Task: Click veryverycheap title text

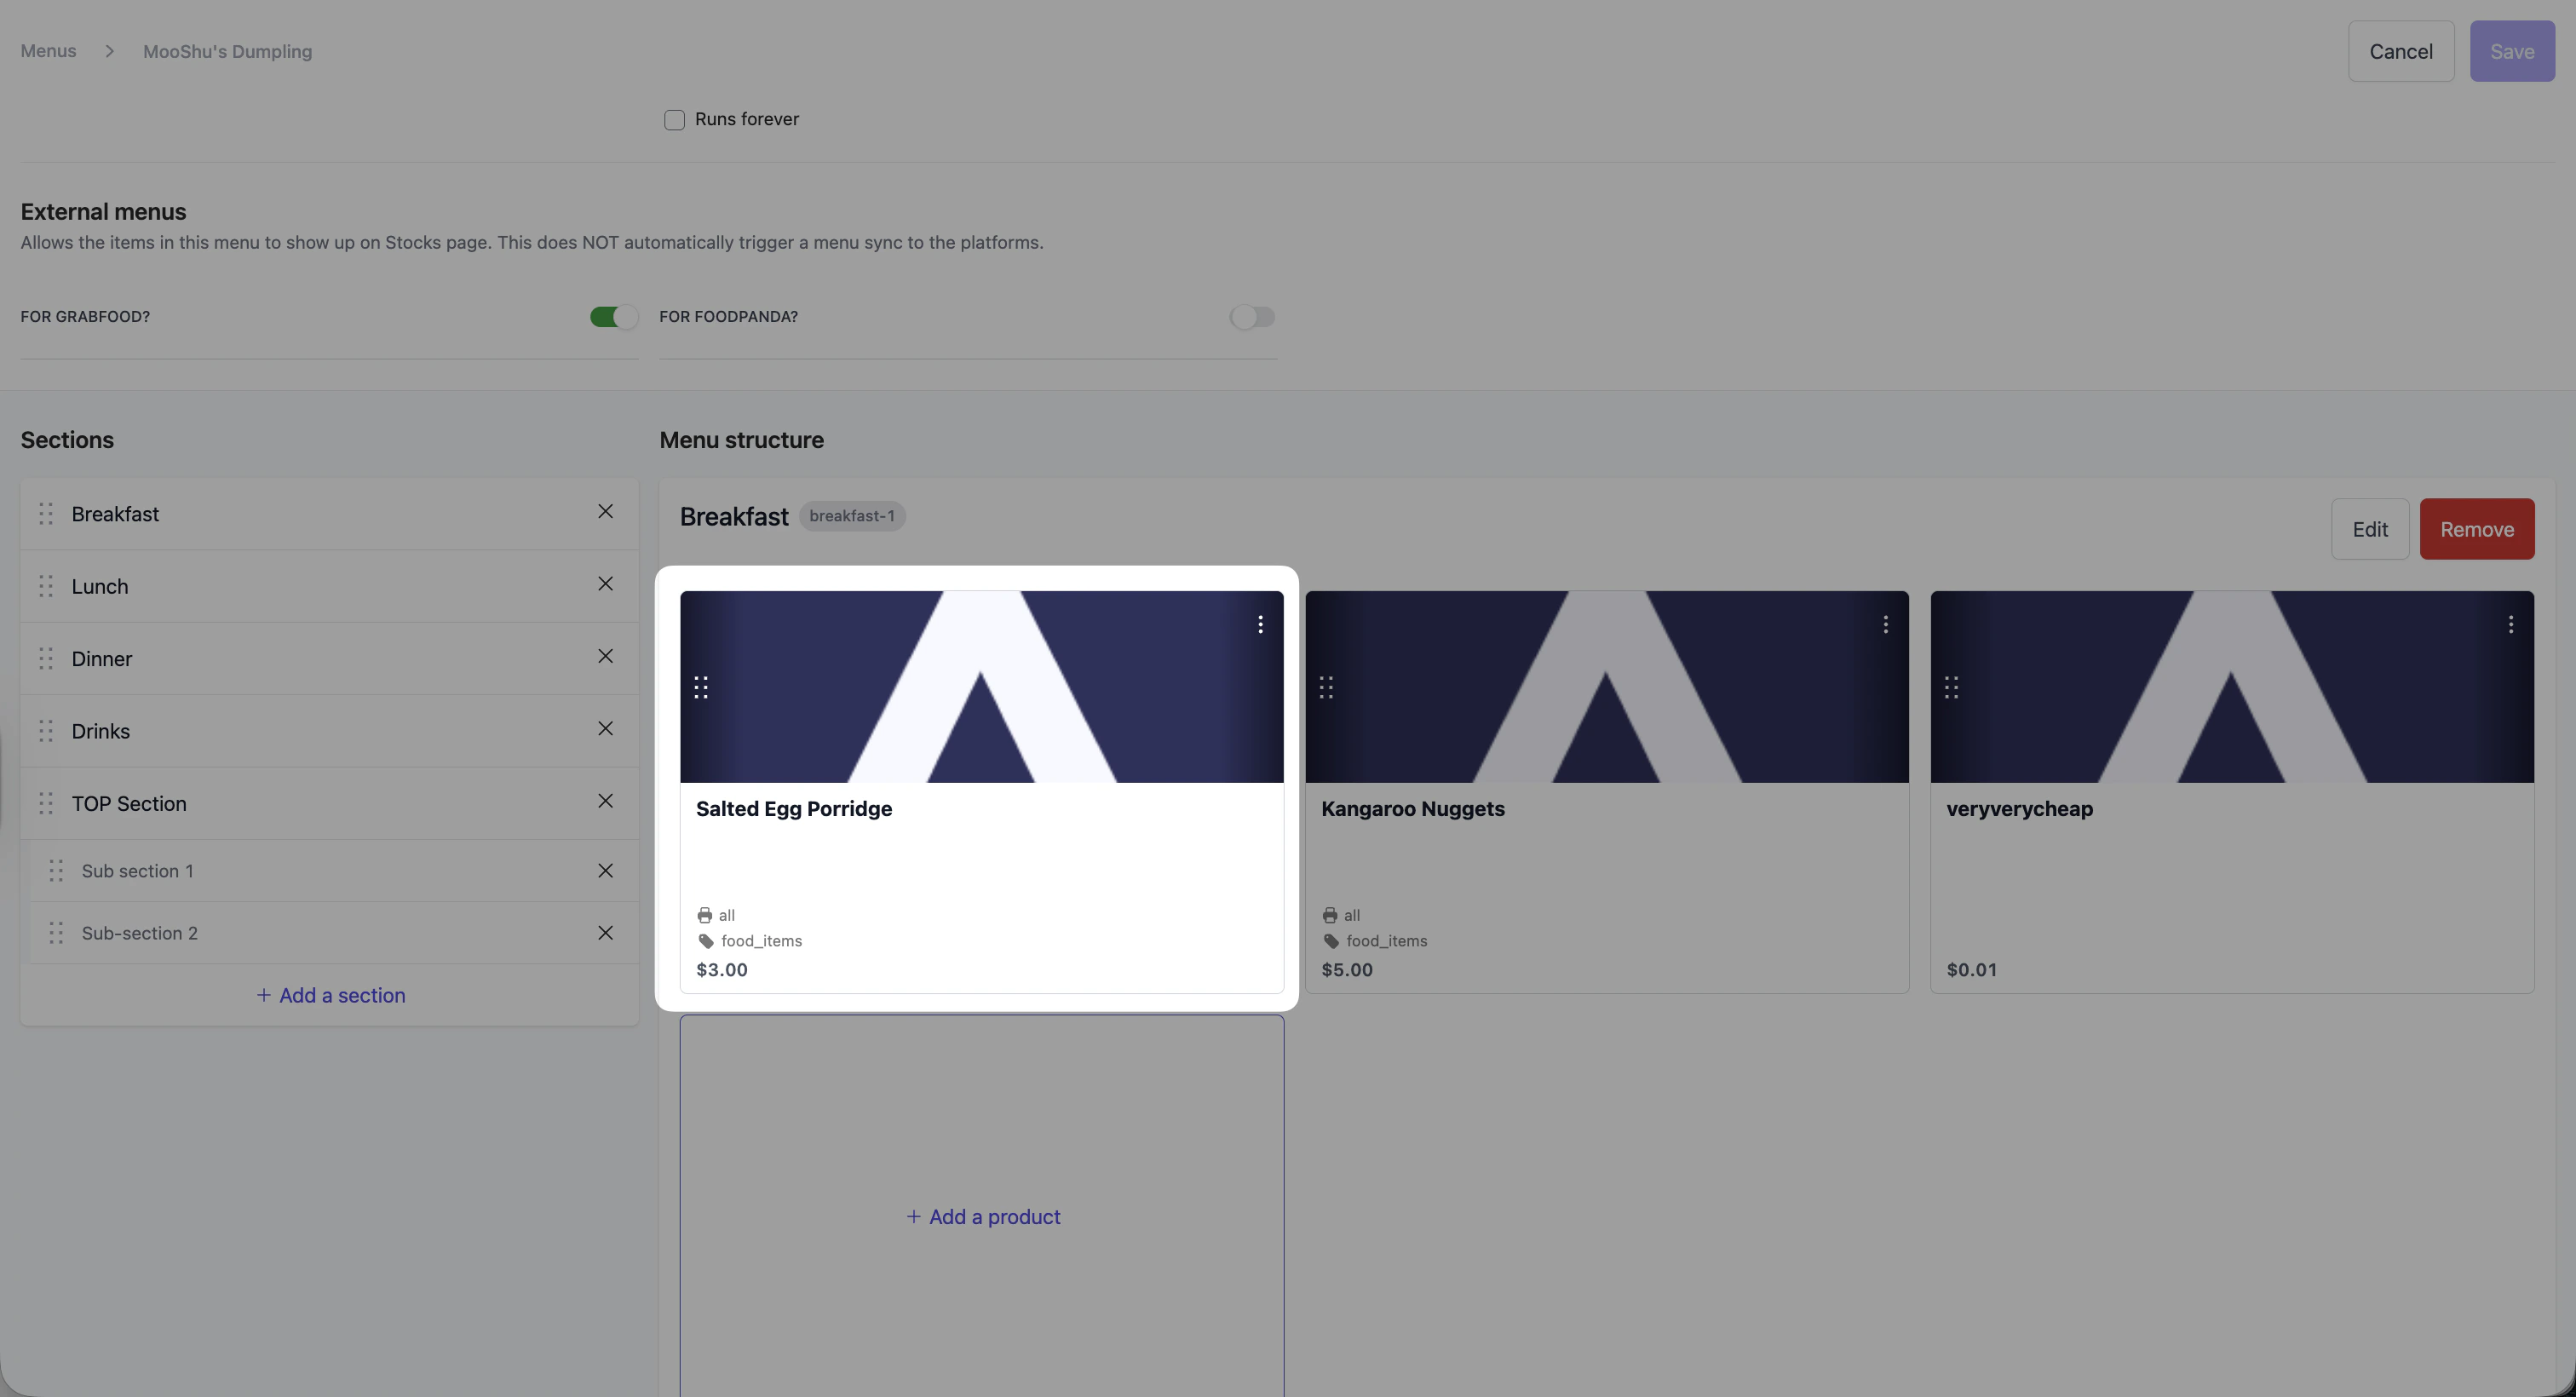Action: (2019, 809)
